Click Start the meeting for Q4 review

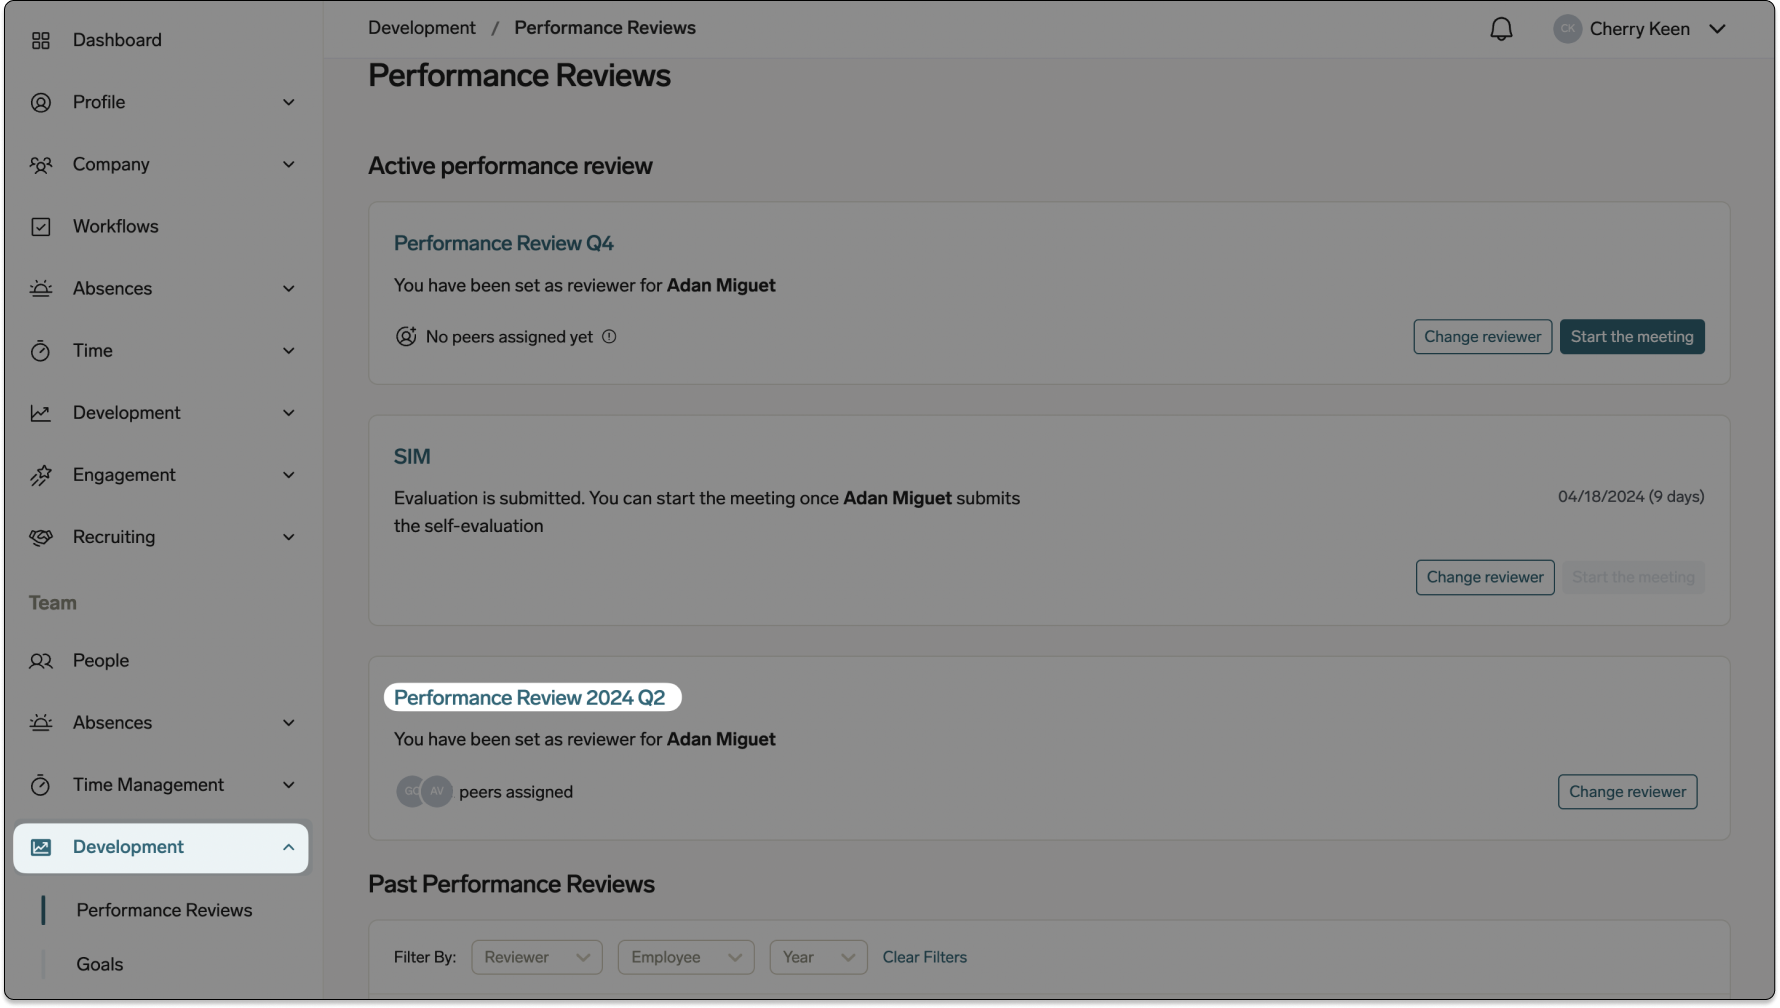click(x=1631, y=336)
